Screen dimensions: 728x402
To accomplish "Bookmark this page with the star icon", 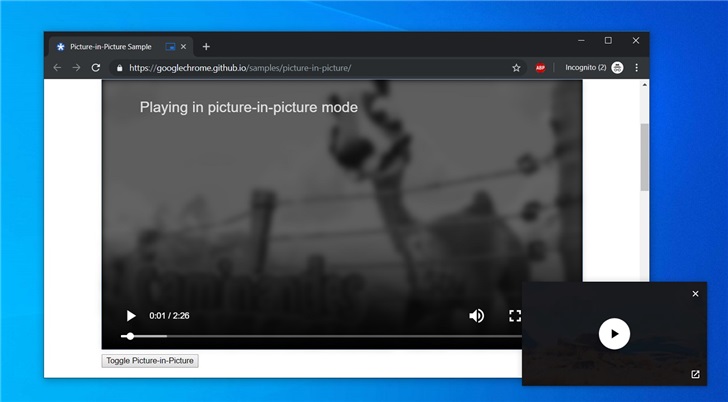I will click(x=516, y=68).
